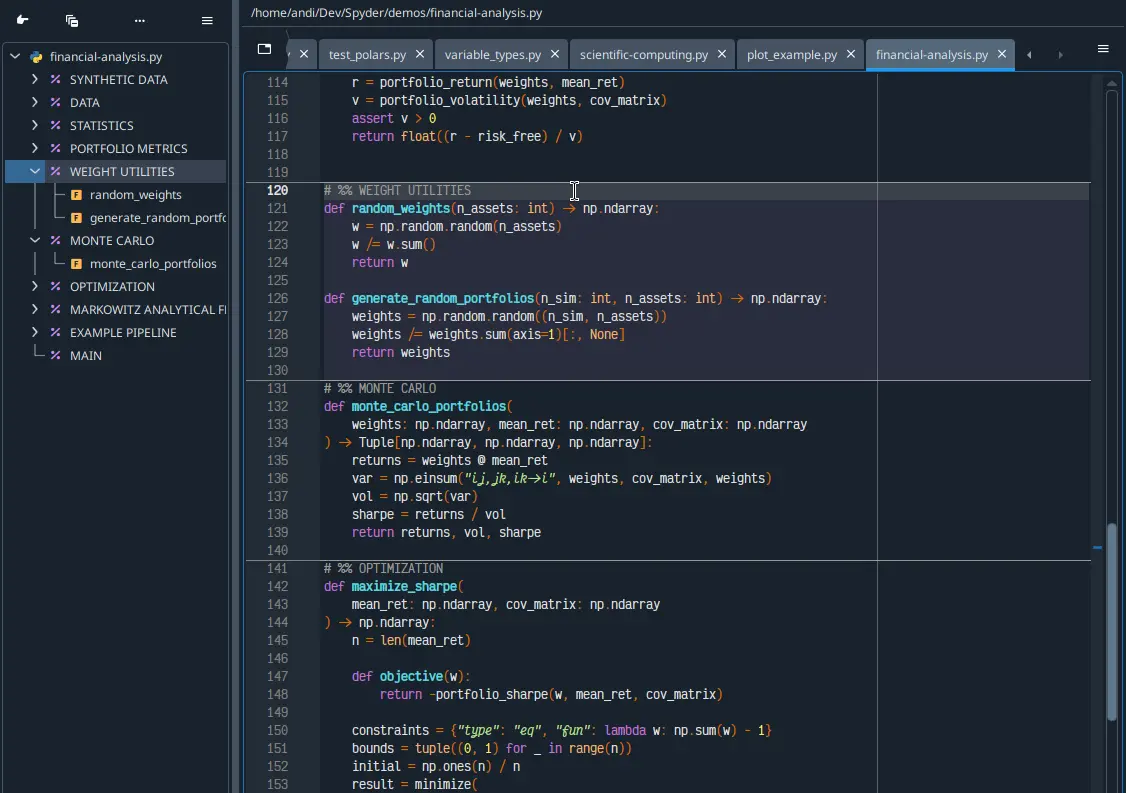
Task: Select the EXAMPLE PIPELINE outline entry
Action: tap(123, 333)
